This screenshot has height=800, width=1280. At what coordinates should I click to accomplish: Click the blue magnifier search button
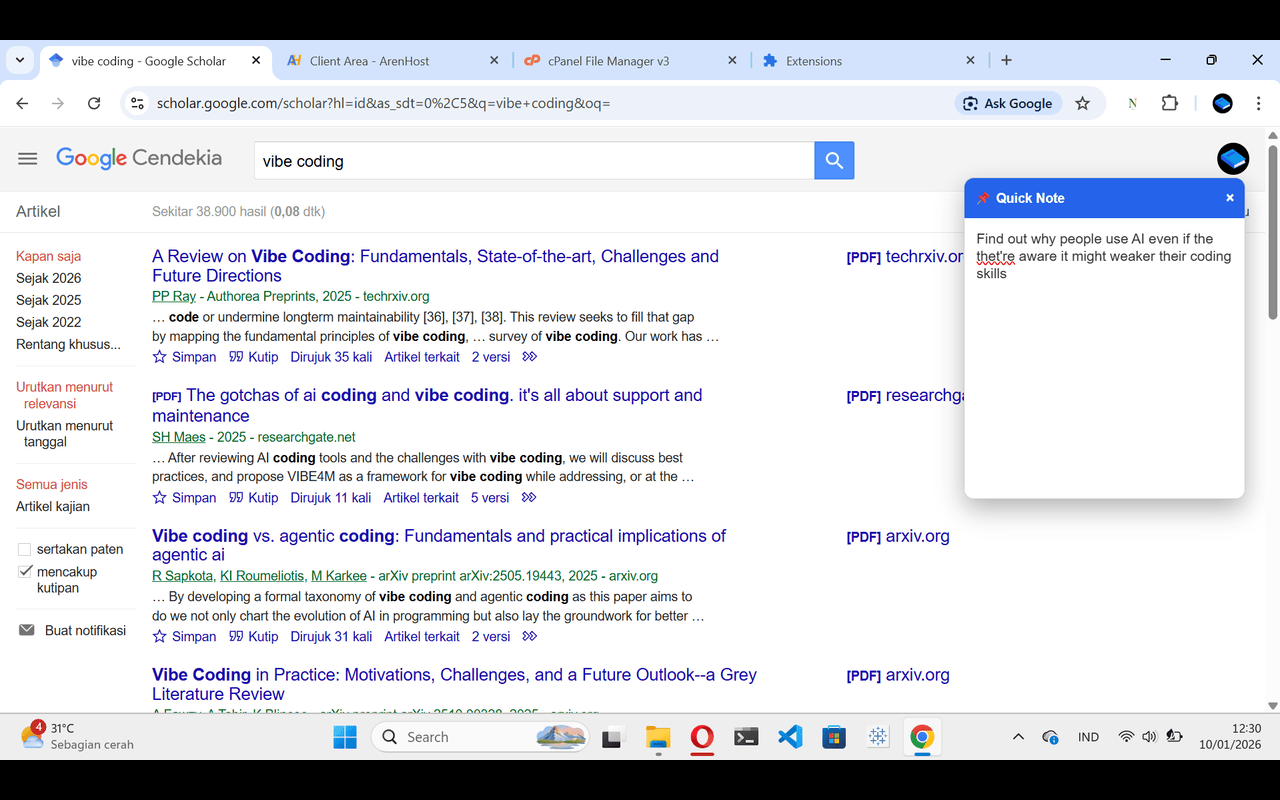[834, 160]
